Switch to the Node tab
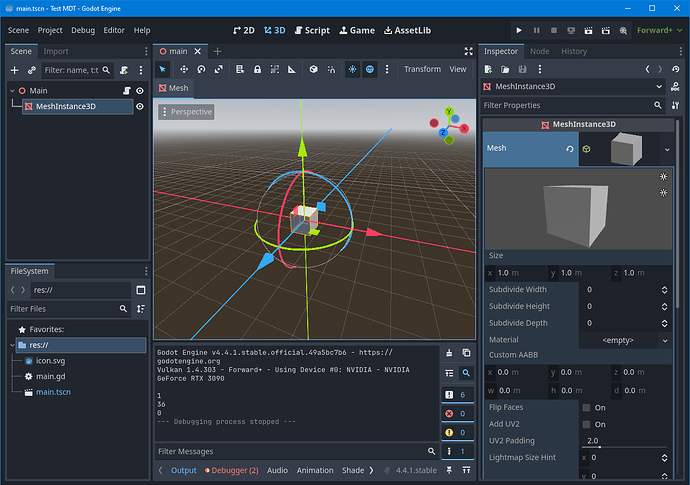 [x=540, y=51]
